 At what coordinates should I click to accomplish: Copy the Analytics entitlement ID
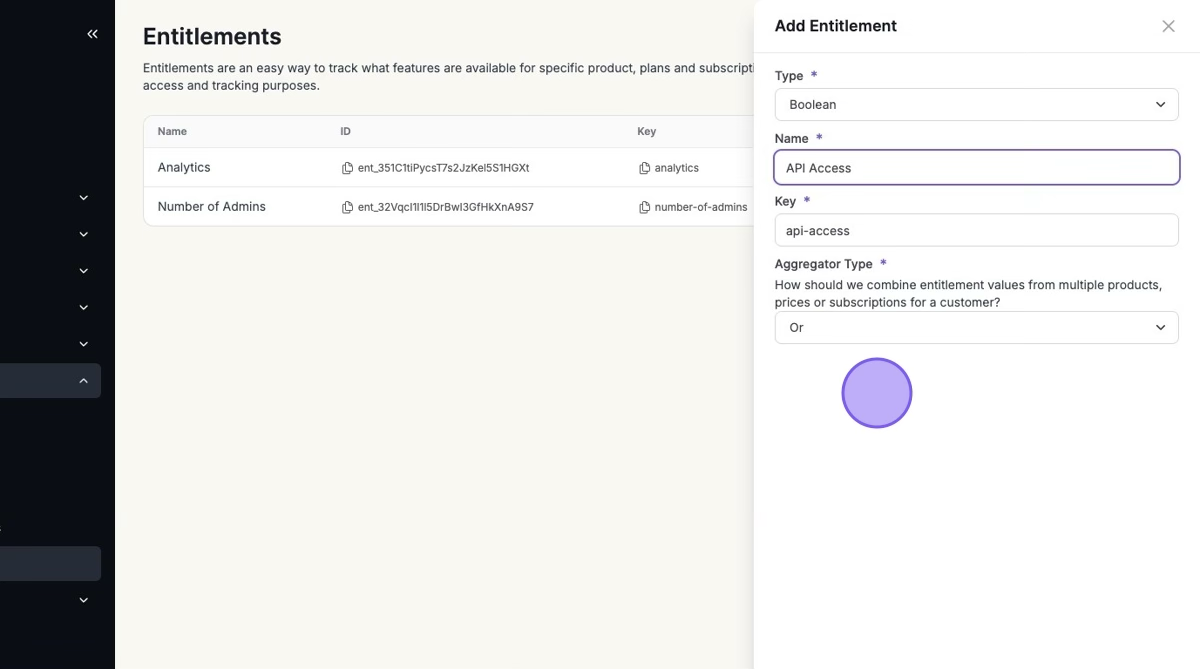tap(347, 168)
